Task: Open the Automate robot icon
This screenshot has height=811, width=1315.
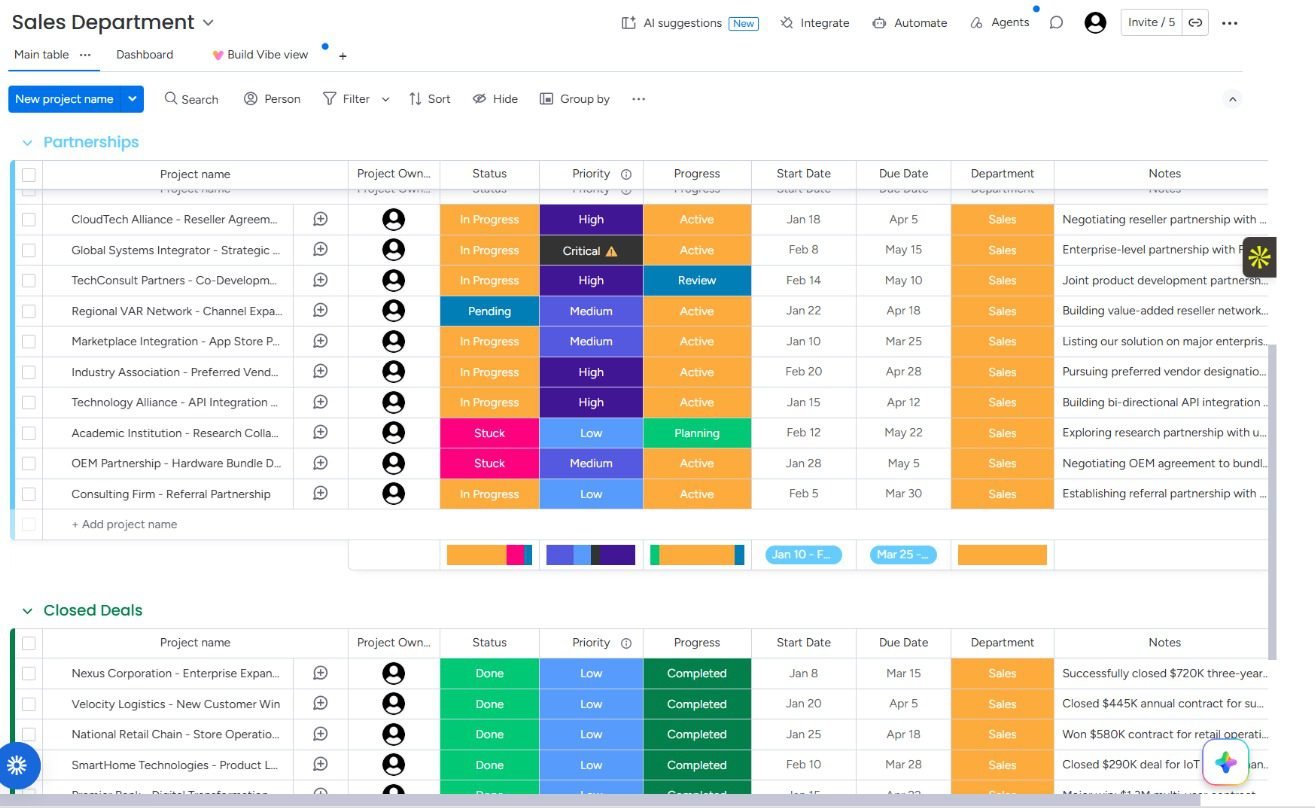Action: coord(879,23)
